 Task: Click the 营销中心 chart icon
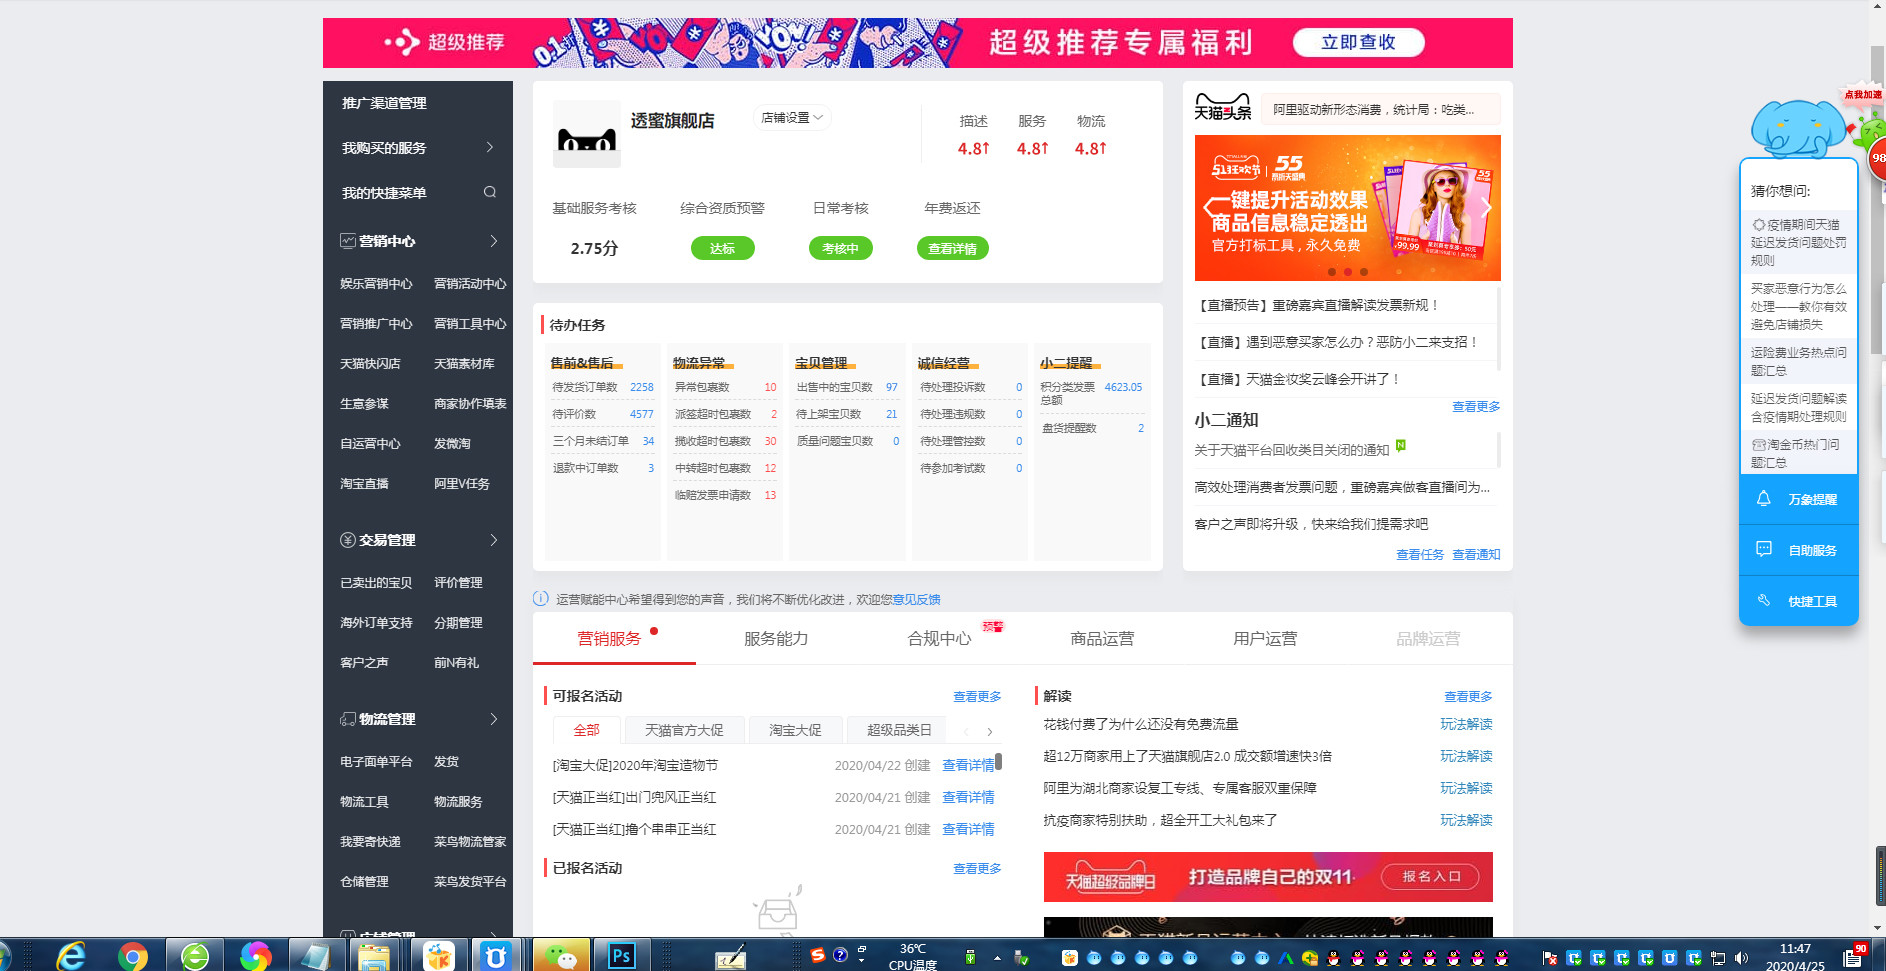pyautogui.click(x=348, y=240)
